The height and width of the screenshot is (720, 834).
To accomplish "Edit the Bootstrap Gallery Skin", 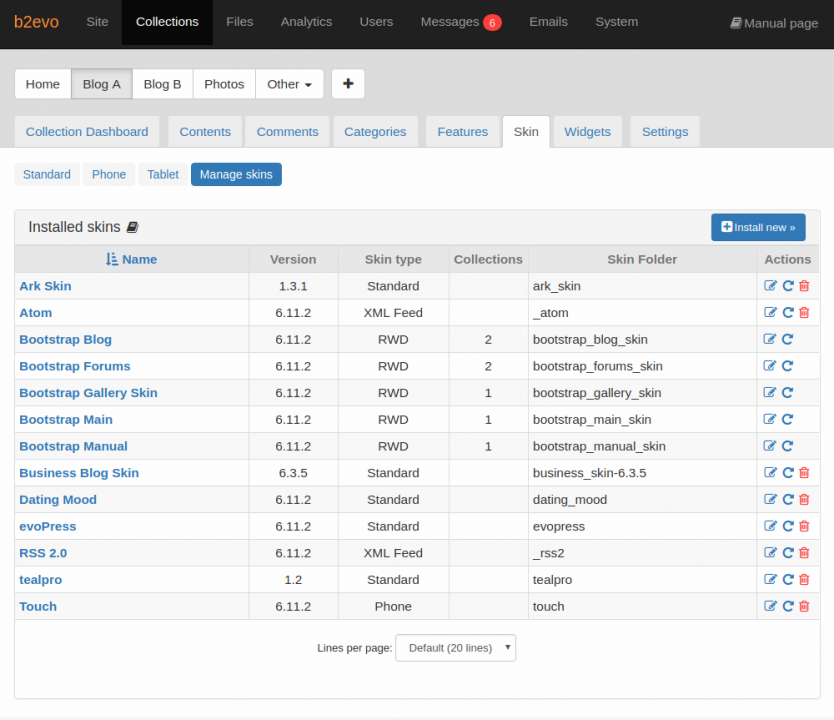I will pyautogui.click(x=770, y=392).
